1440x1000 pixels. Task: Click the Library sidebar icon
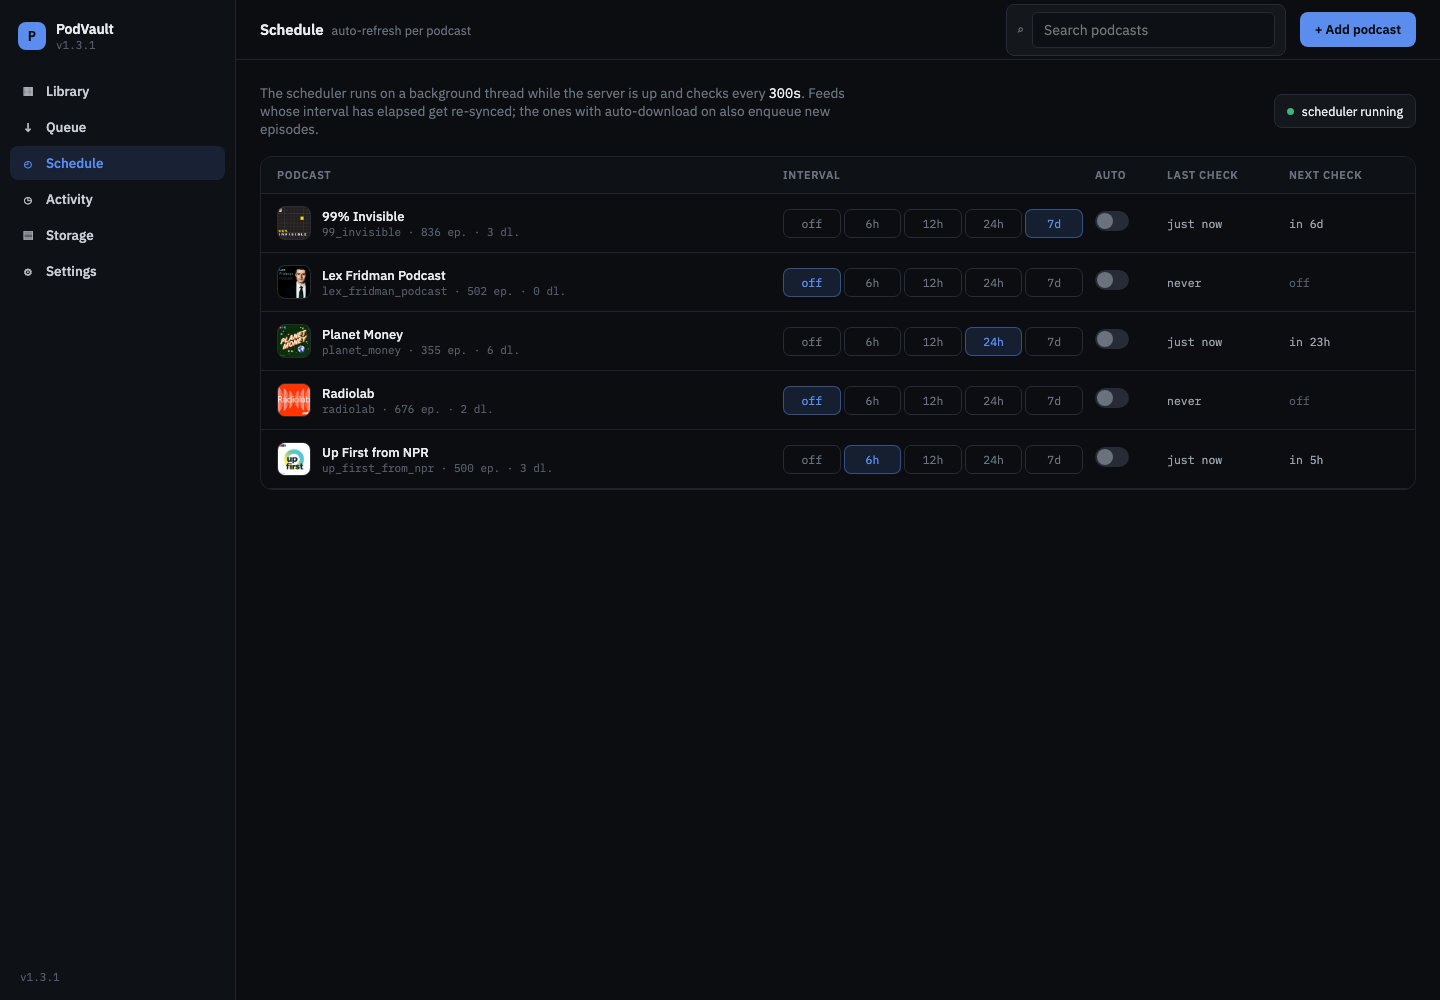[28, 91]
